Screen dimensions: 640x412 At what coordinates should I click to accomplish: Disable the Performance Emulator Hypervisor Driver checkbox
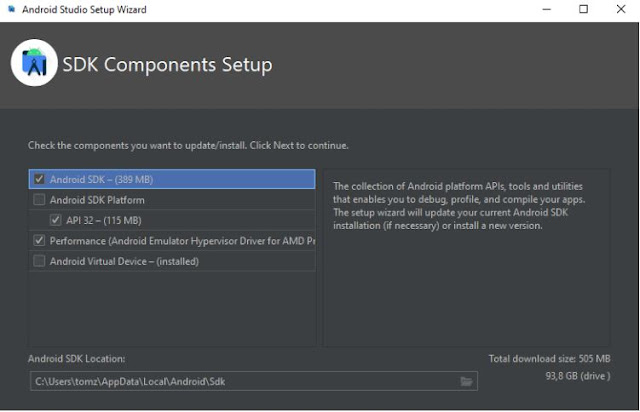pyautogui.click(x=39, y=241)
